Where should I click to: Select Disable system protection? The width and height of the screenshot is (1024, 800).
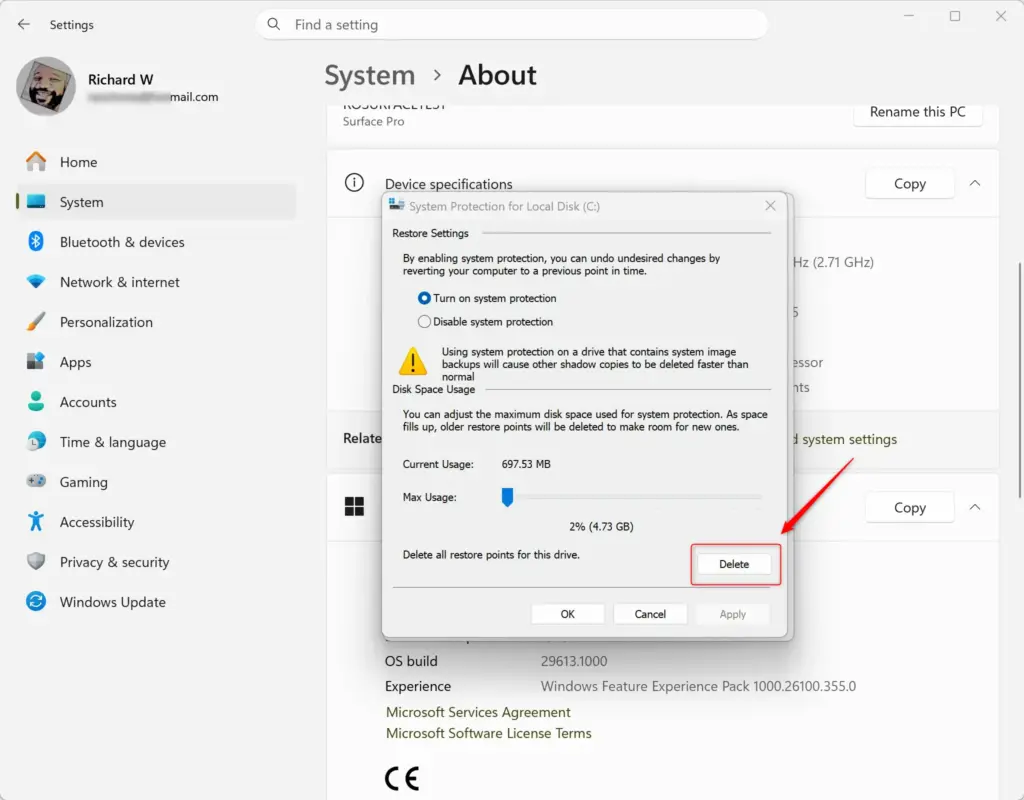(x=485, y=321)
